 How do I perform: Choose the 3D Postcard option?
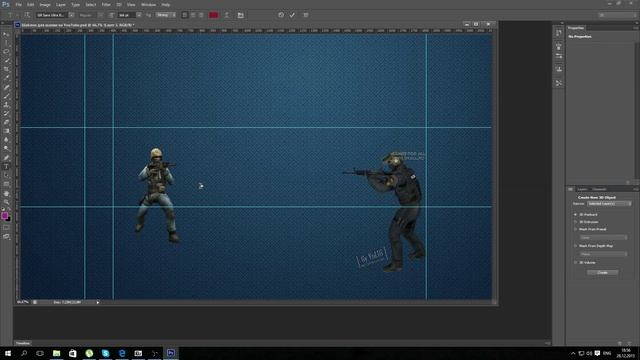pos(586,215)
